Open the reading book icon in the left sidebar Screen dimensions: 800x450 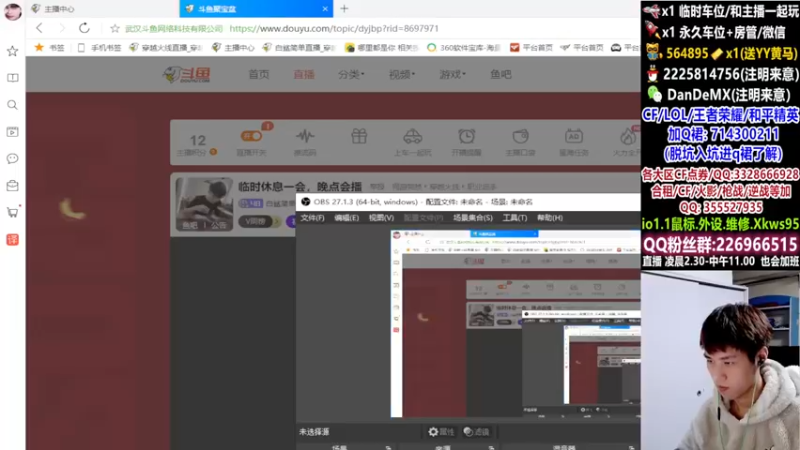tap(12, 78)
